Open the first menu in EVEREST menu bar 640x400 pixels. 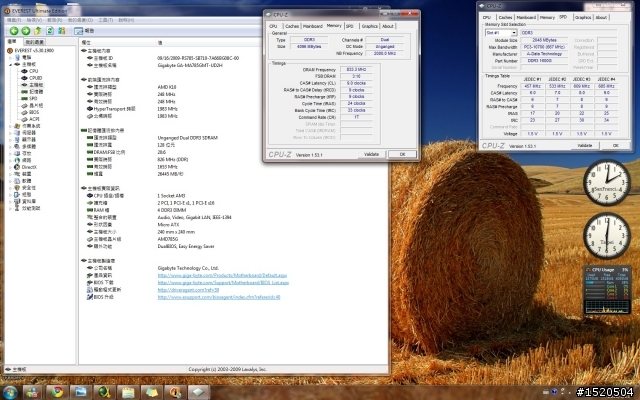point(14,20)
